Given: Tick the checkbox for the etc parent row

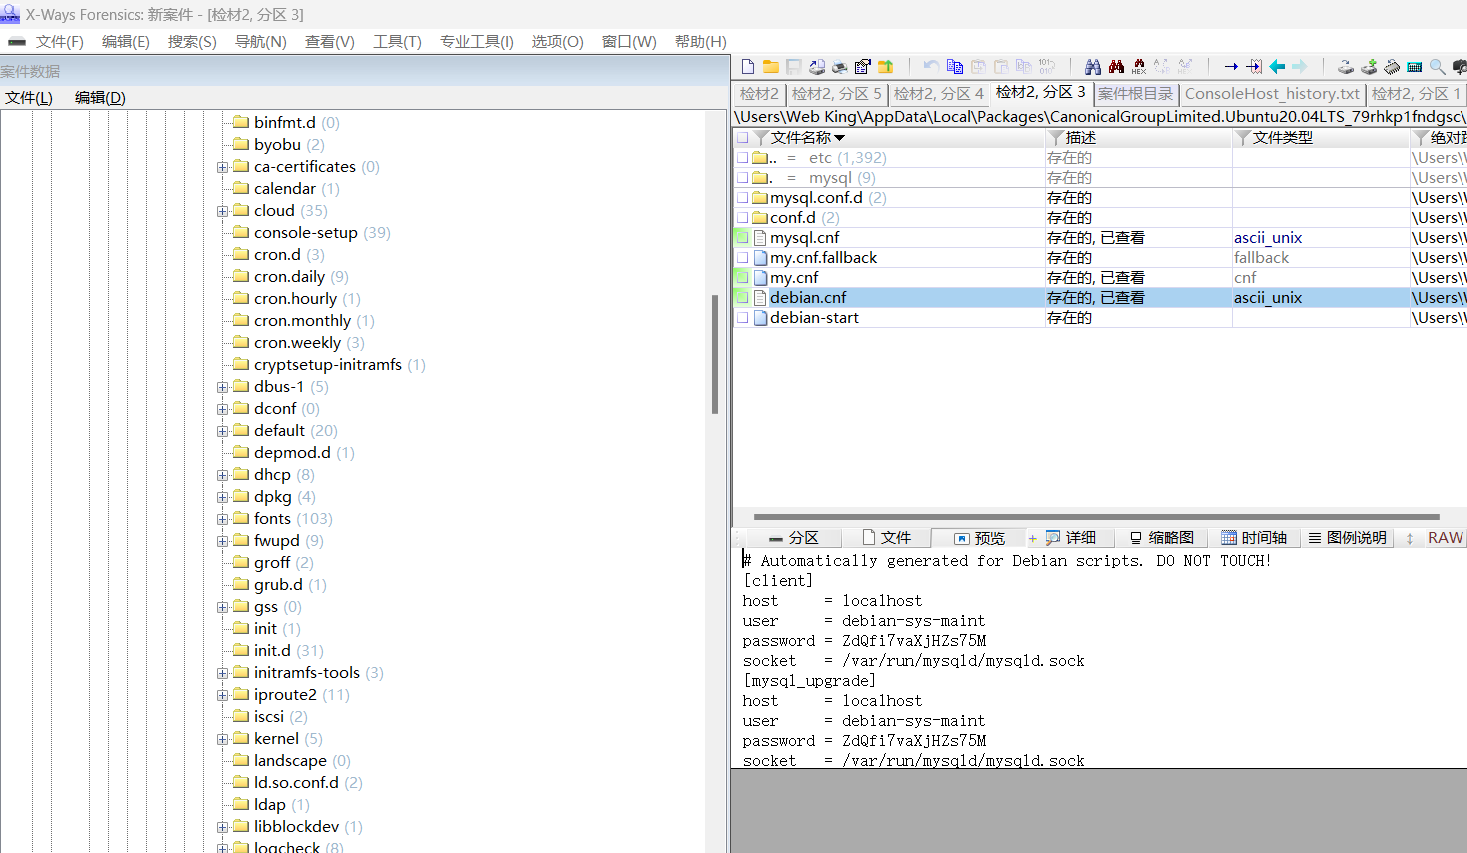Looking at the screenshot, I should 743,158.
